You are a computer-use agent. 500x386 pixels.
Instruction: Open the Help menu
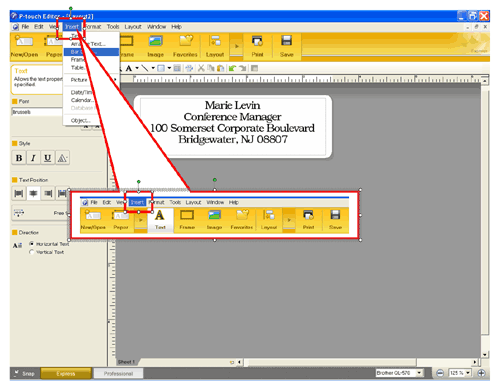pos(177,27)
